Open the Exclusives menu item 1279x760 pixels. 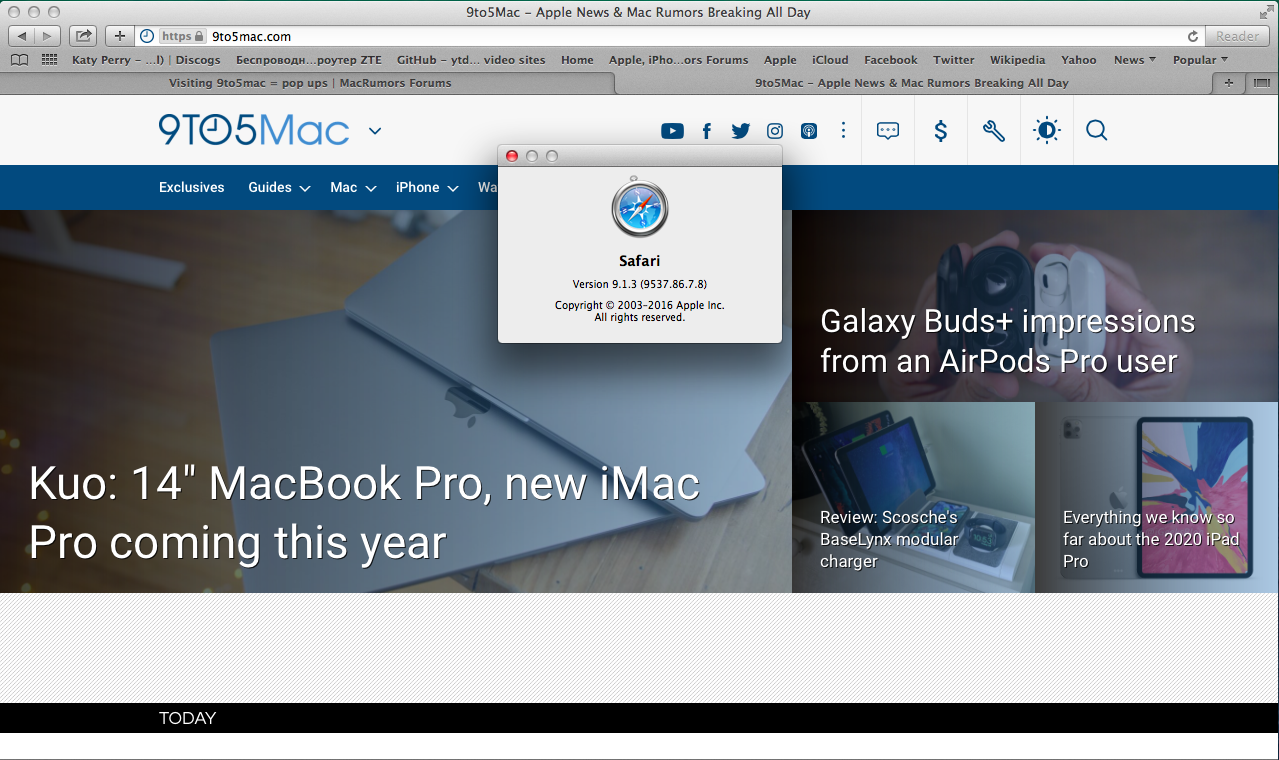coord(192,187)
